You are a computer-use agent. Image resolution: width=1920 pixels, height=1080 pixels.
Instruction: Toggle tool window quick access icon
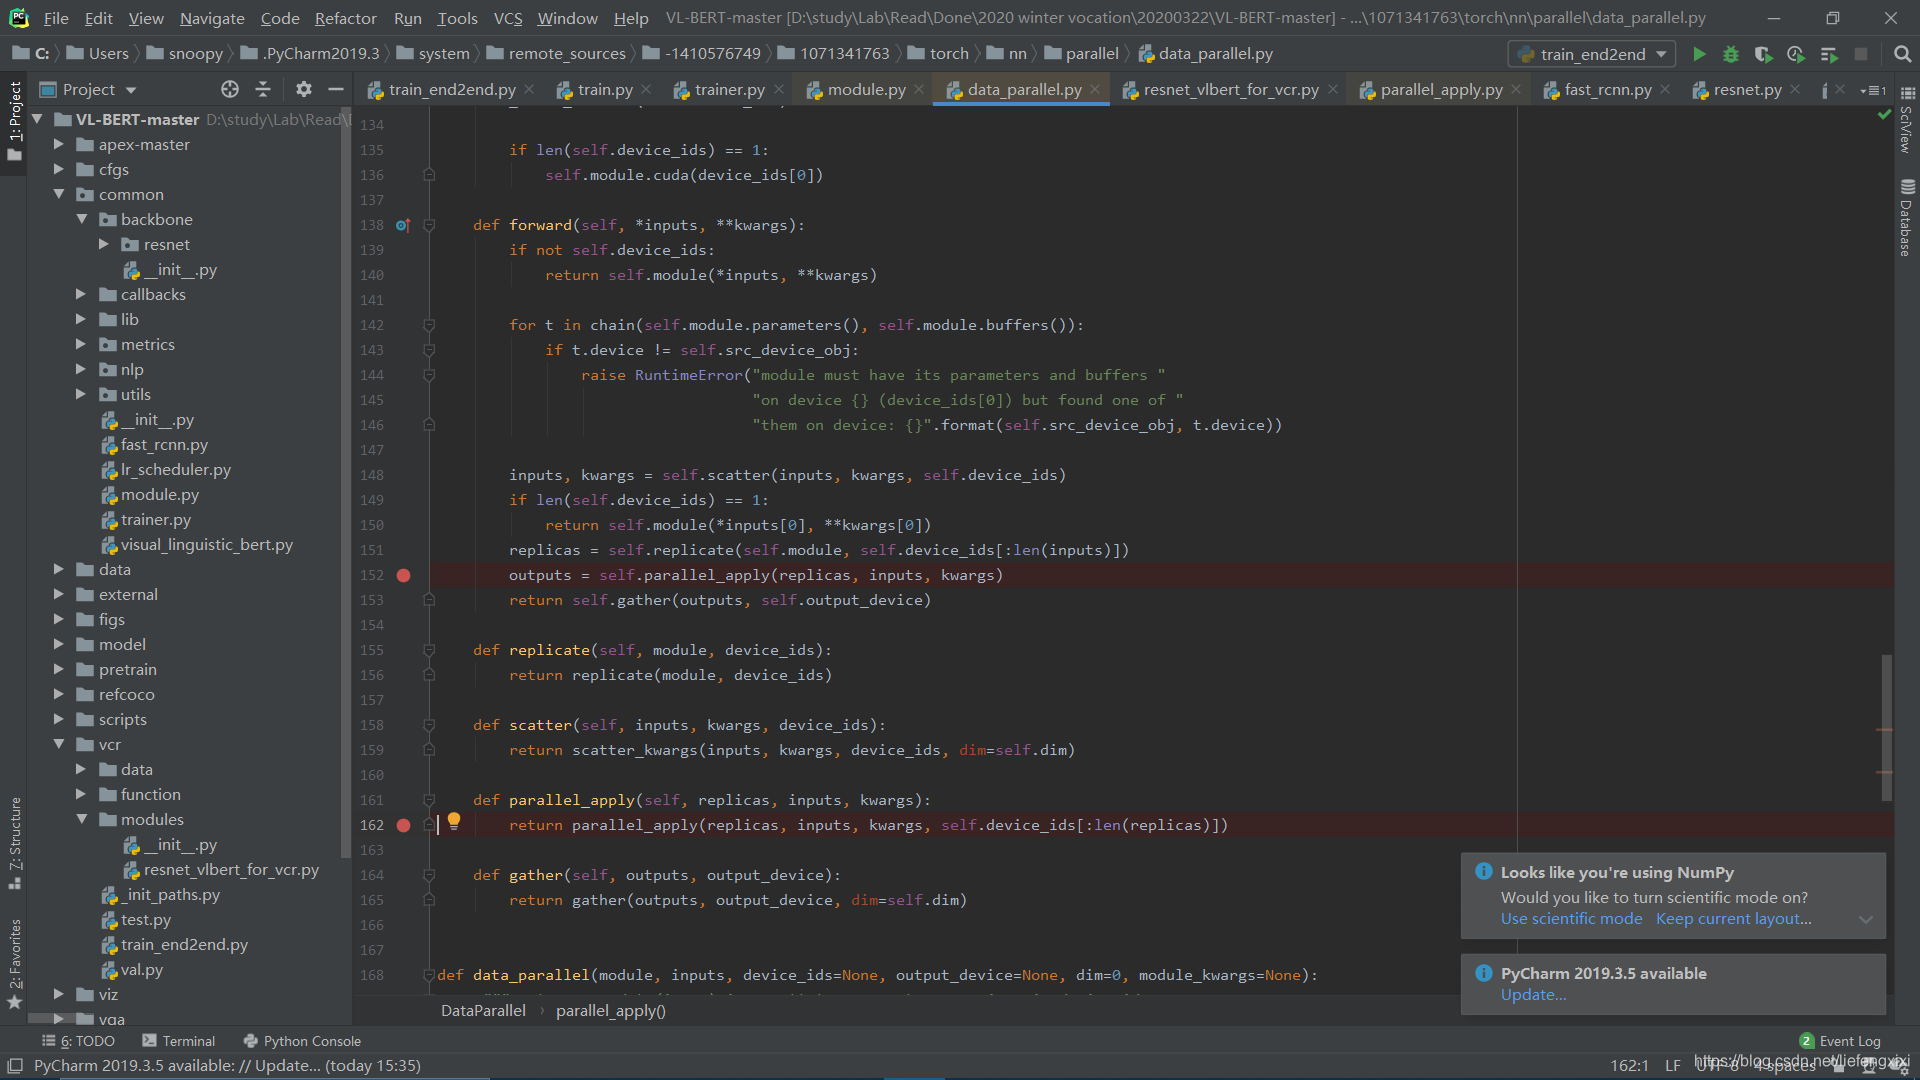click(14, 1066)
